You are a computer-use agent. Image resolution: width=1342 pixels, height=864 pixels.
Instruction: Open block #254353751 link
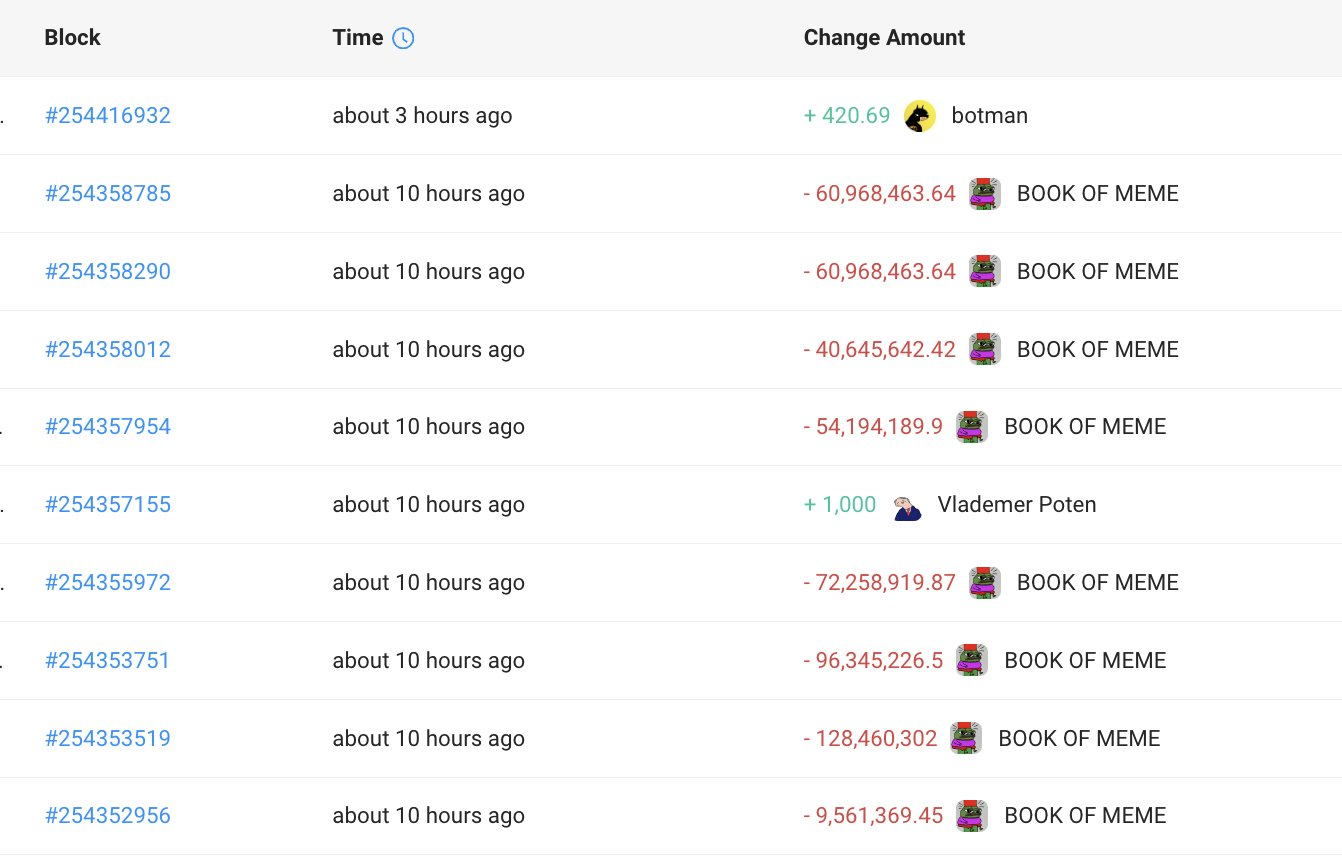pyautogui.click(x=108, y=661)
